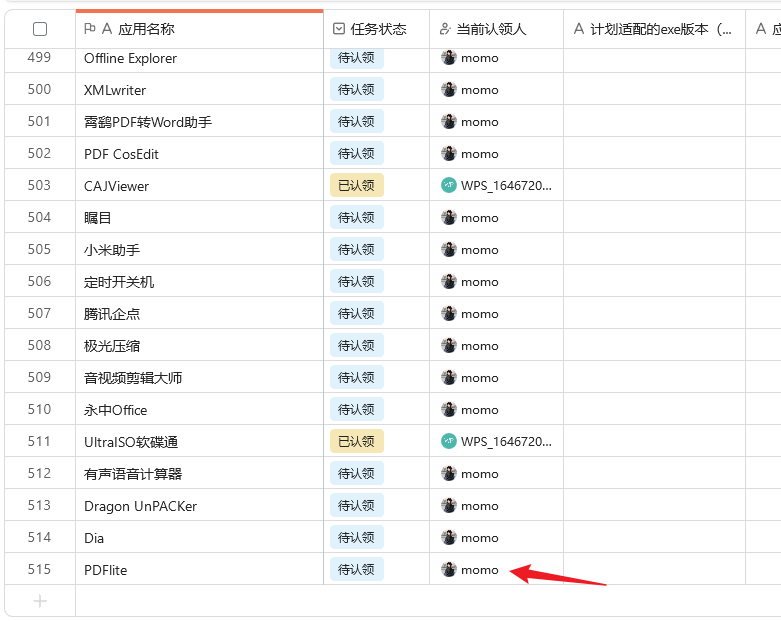Click WPS_1646720 claimant in CAJViewer row
This screenshot has height=621, width=781.
pos(506,186)
